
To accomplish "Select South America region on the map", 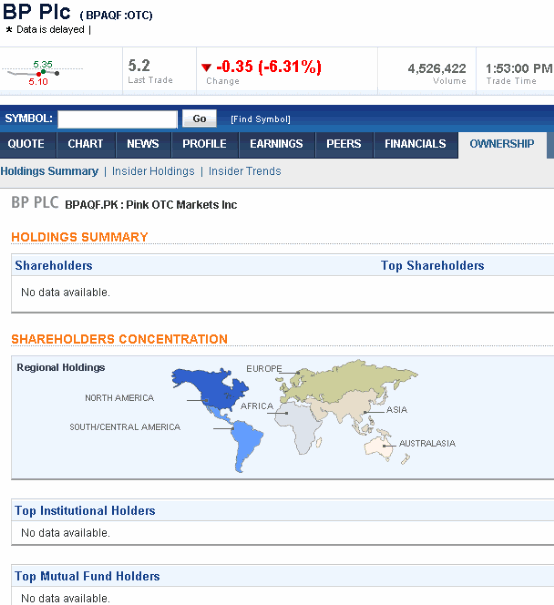I will pos(247,446).
